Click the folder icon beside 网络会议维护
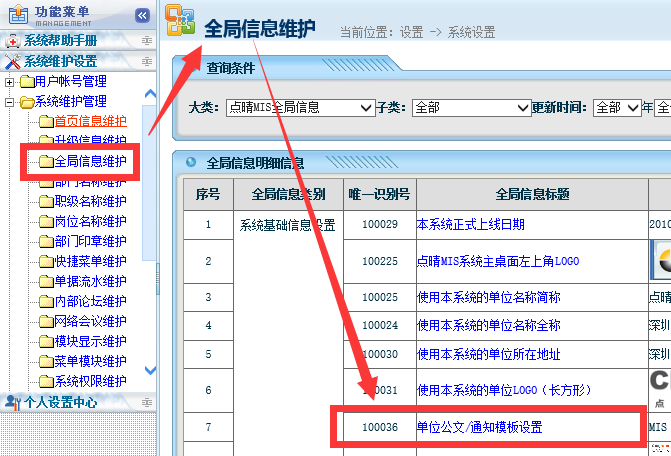This screenshot has width=671, height=456. [46, 321]
